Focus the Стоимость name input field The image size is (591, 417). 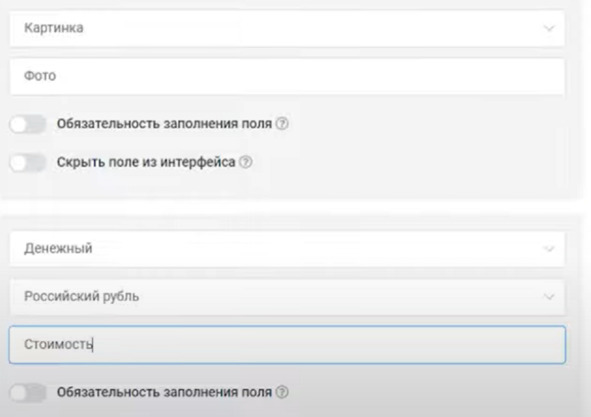click(x=287, y=345)
